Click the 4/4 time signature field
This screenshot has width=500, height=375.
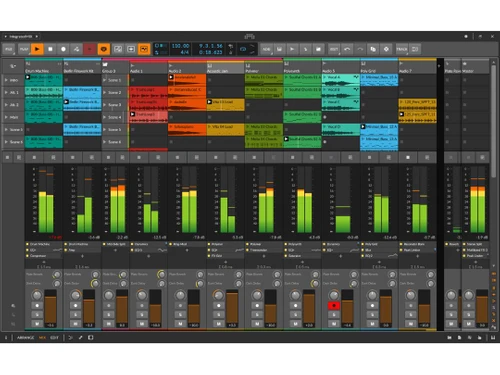[x=184, y=52]
